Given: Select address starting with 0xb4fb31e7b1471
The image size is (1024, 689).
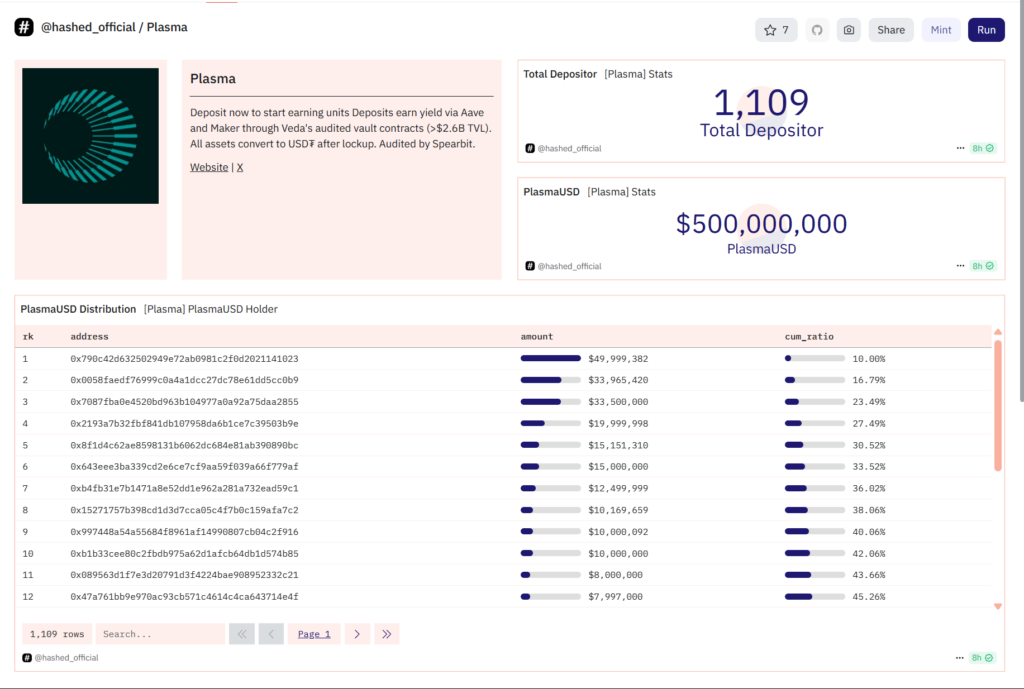Looking at the screenshot, I should point(184,489).
